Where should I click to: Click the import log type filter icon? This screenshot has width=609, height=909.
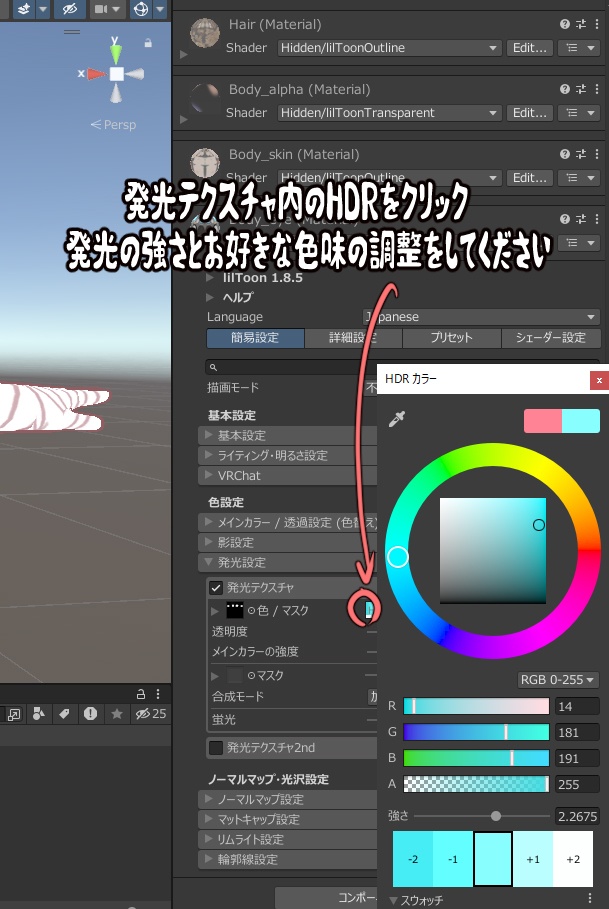pos(90,714)
